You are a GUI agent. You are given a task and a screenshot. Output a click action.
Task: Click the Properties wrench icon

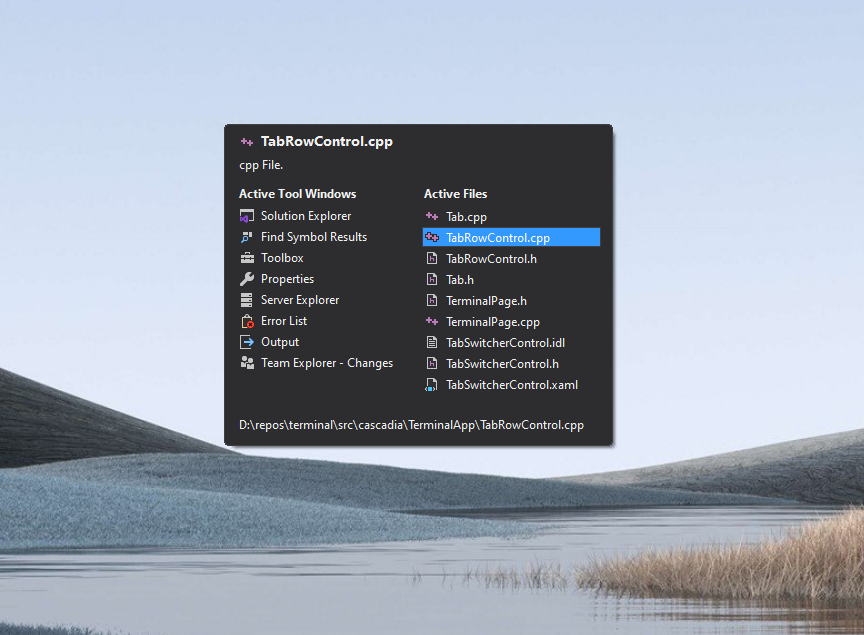point(247,279)
